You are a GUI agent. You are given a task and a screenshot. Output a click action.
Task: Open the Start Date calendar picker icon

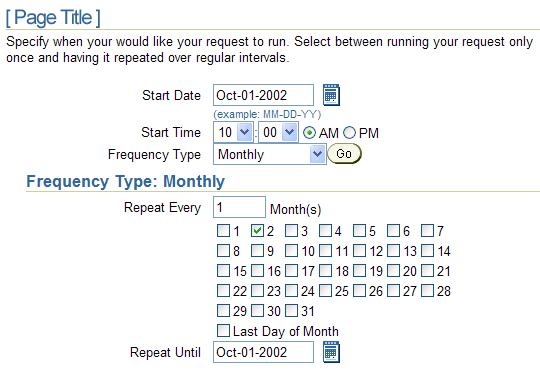tap(331, 95)
